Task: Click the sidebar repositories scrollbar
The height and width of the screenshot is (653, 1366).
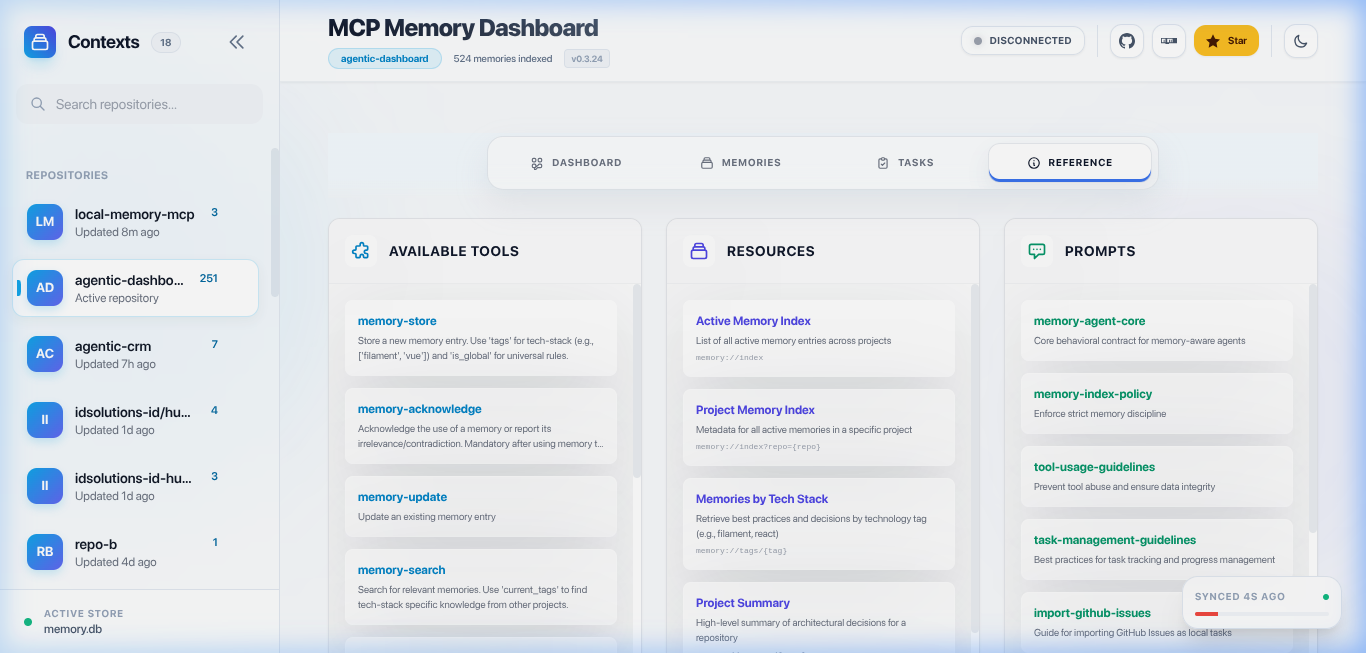Action: (x=275, y=222)
